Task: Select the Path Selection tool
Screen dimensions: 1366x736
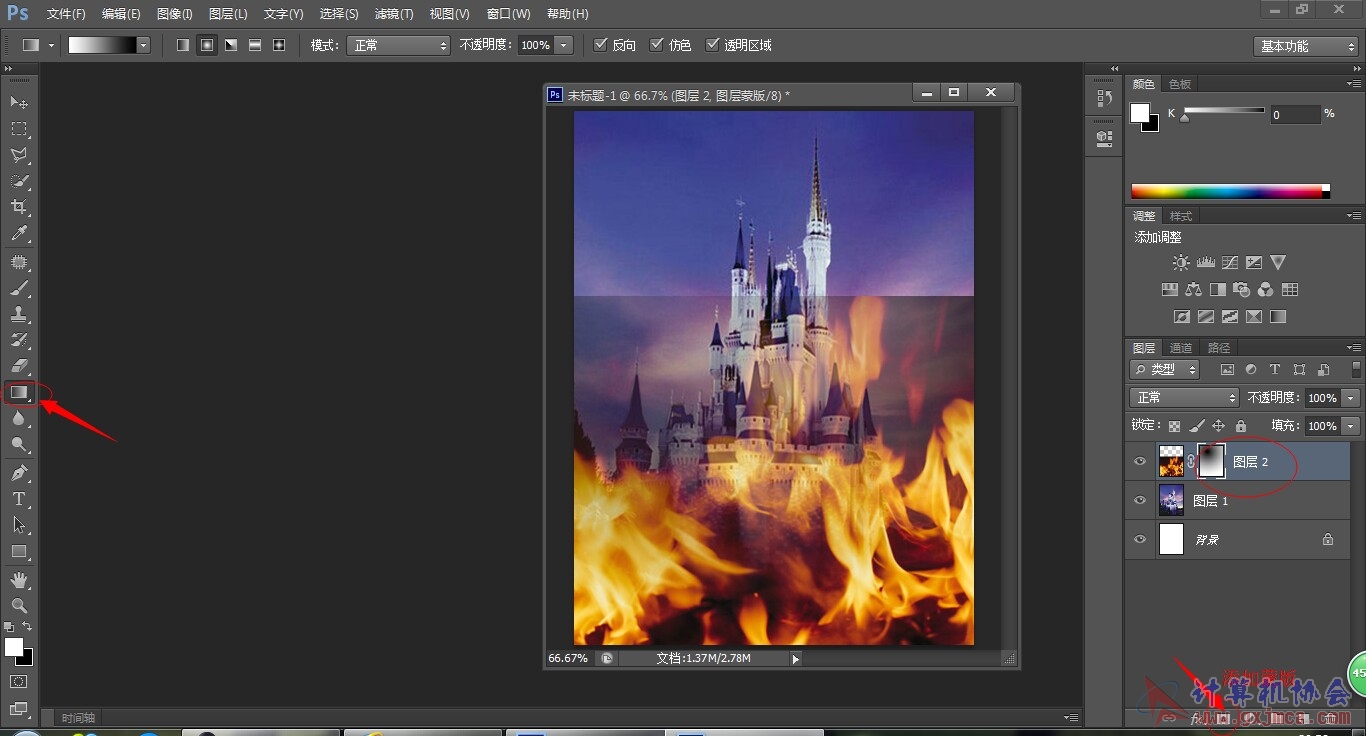Action: tap(19, 525)
